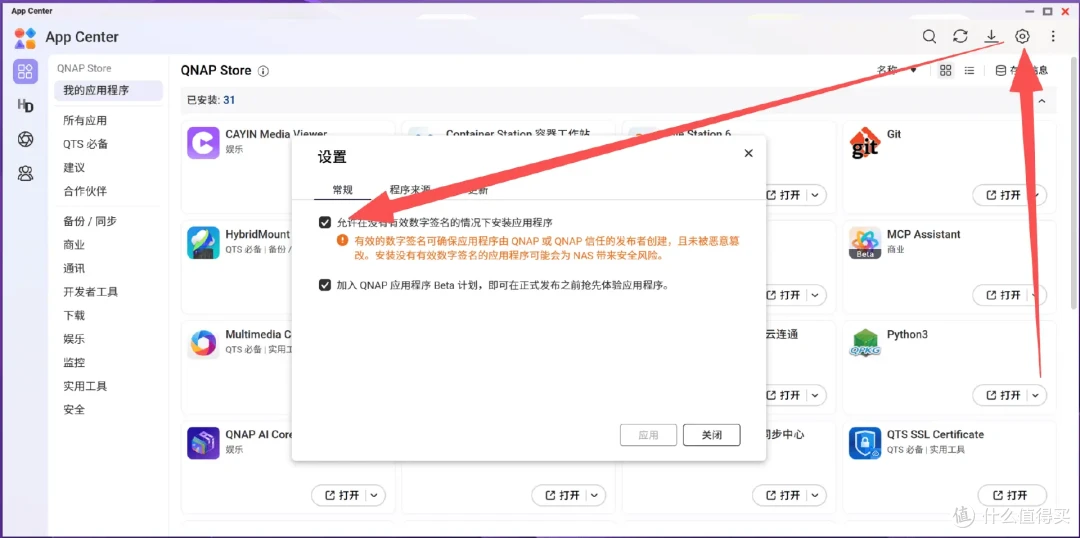Select 开发者工具 category in sidebar
The width and height of the screenshot is (1080, 538).
click(x=91, y=291)
